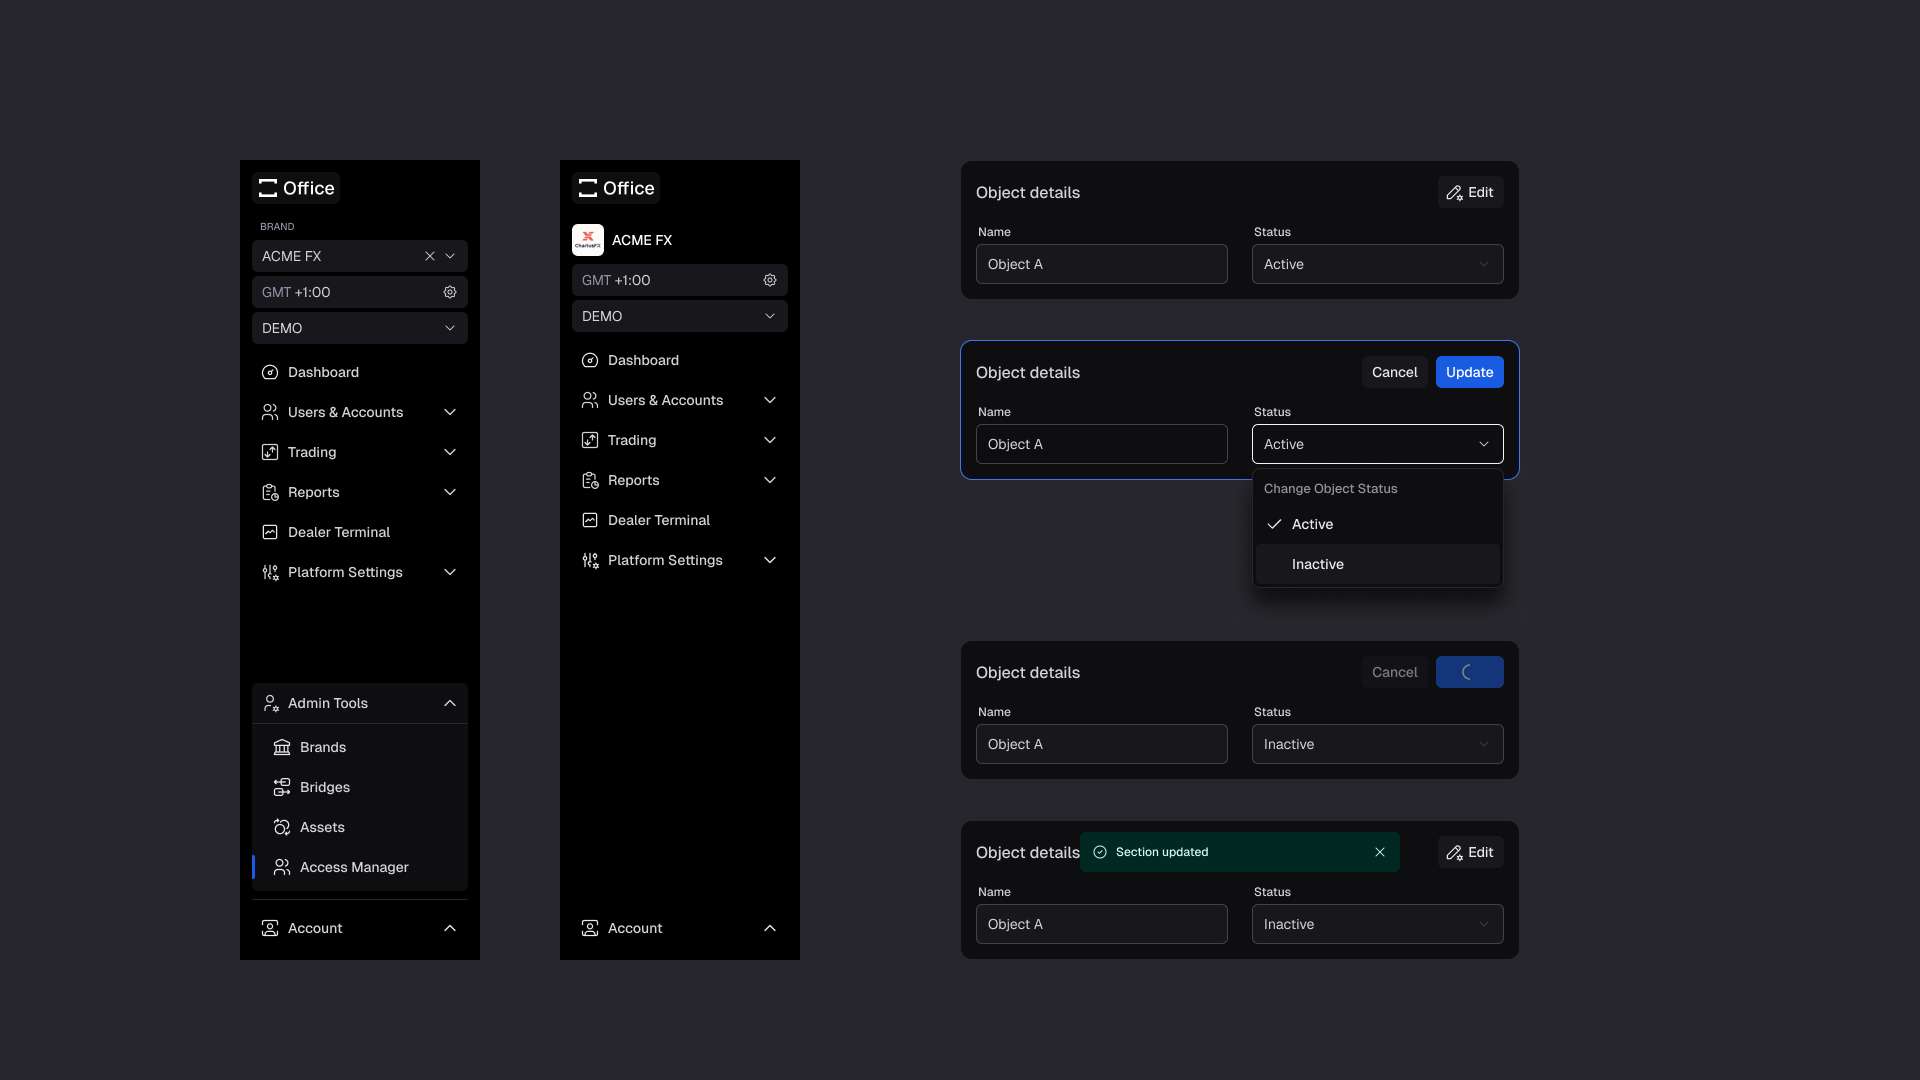Click Reports icon in left sidebar
1920x1080 pixels.
pyautogui.click(x=270, y=492)
